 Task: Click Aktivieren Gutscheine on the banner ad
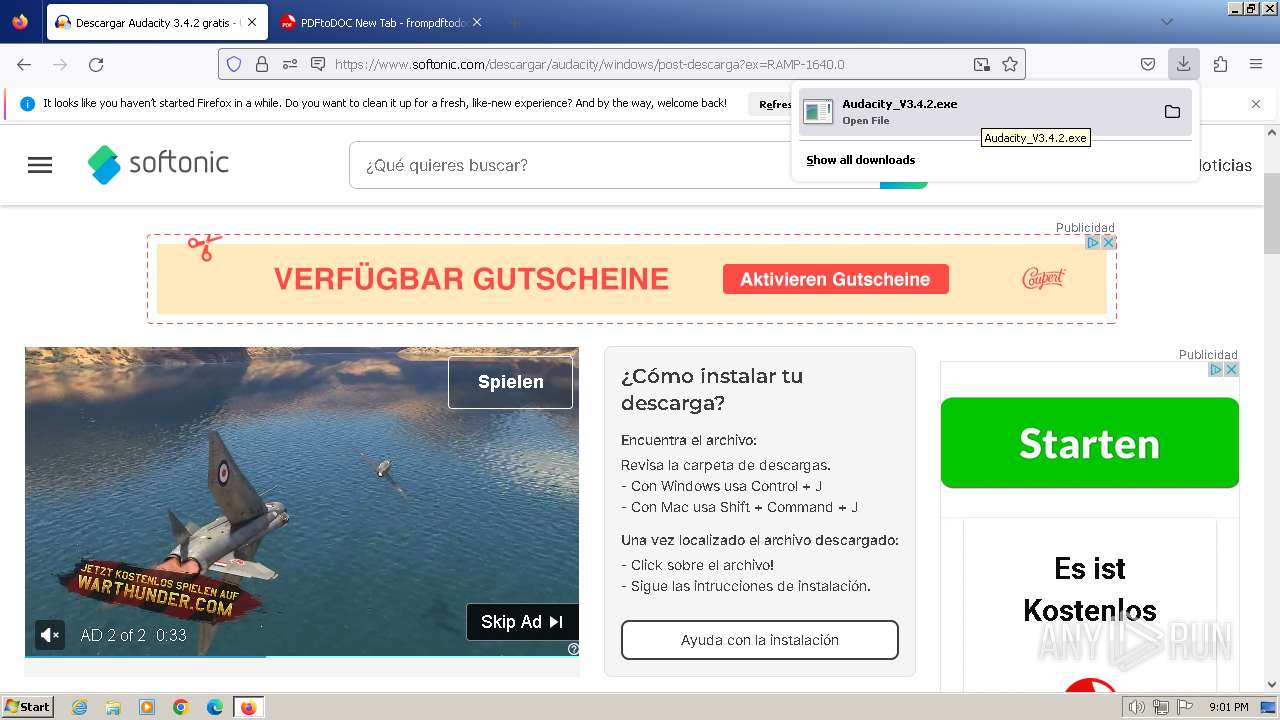835,279
